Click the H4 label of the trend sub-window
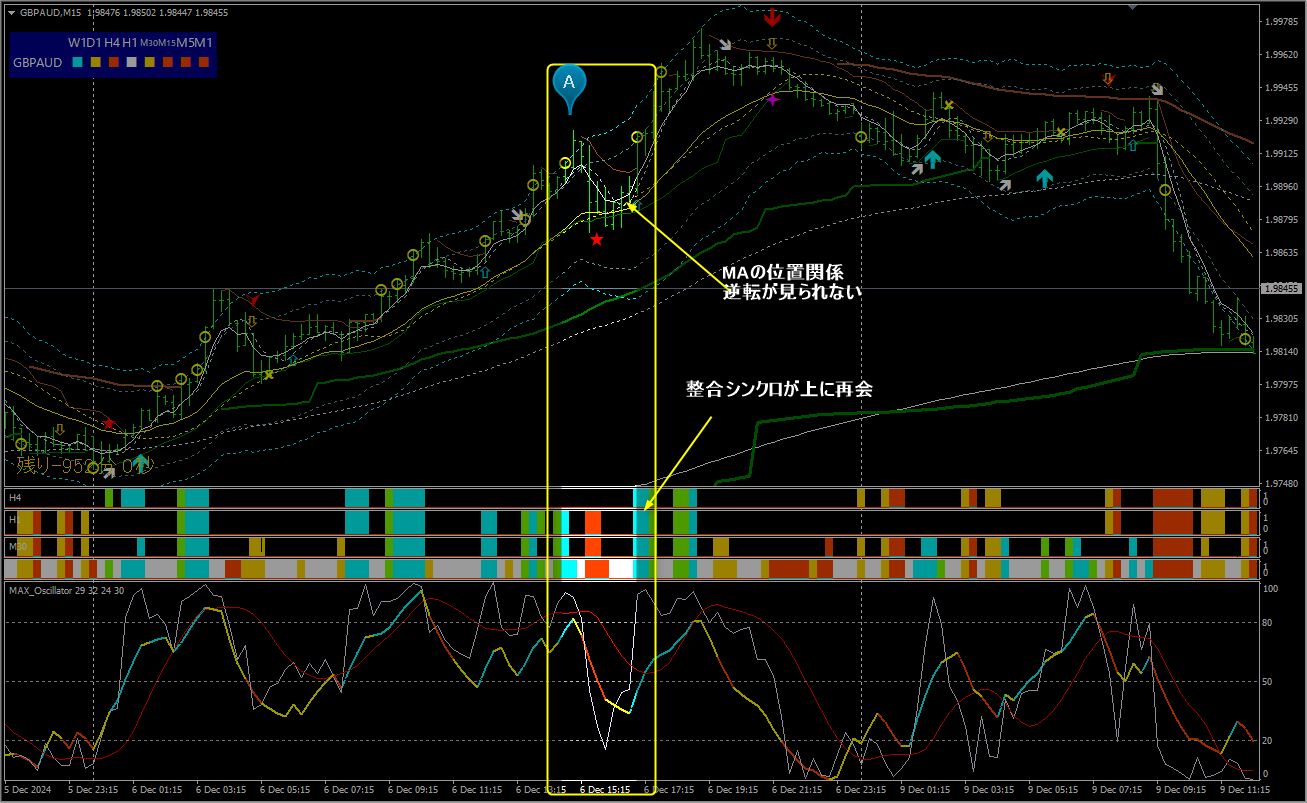Viewport: 1307px width, 803px height. (x=15, y=497)
